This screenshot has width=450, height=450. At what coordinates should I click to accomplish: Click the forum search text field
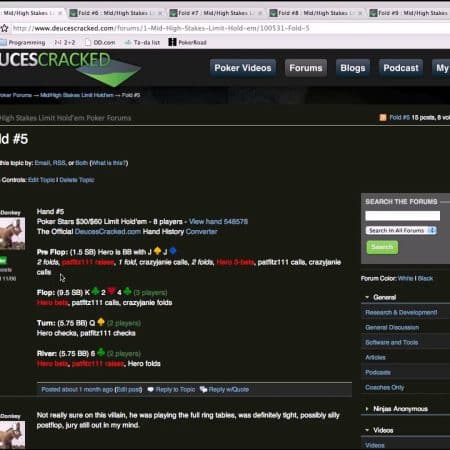[402, 216]
